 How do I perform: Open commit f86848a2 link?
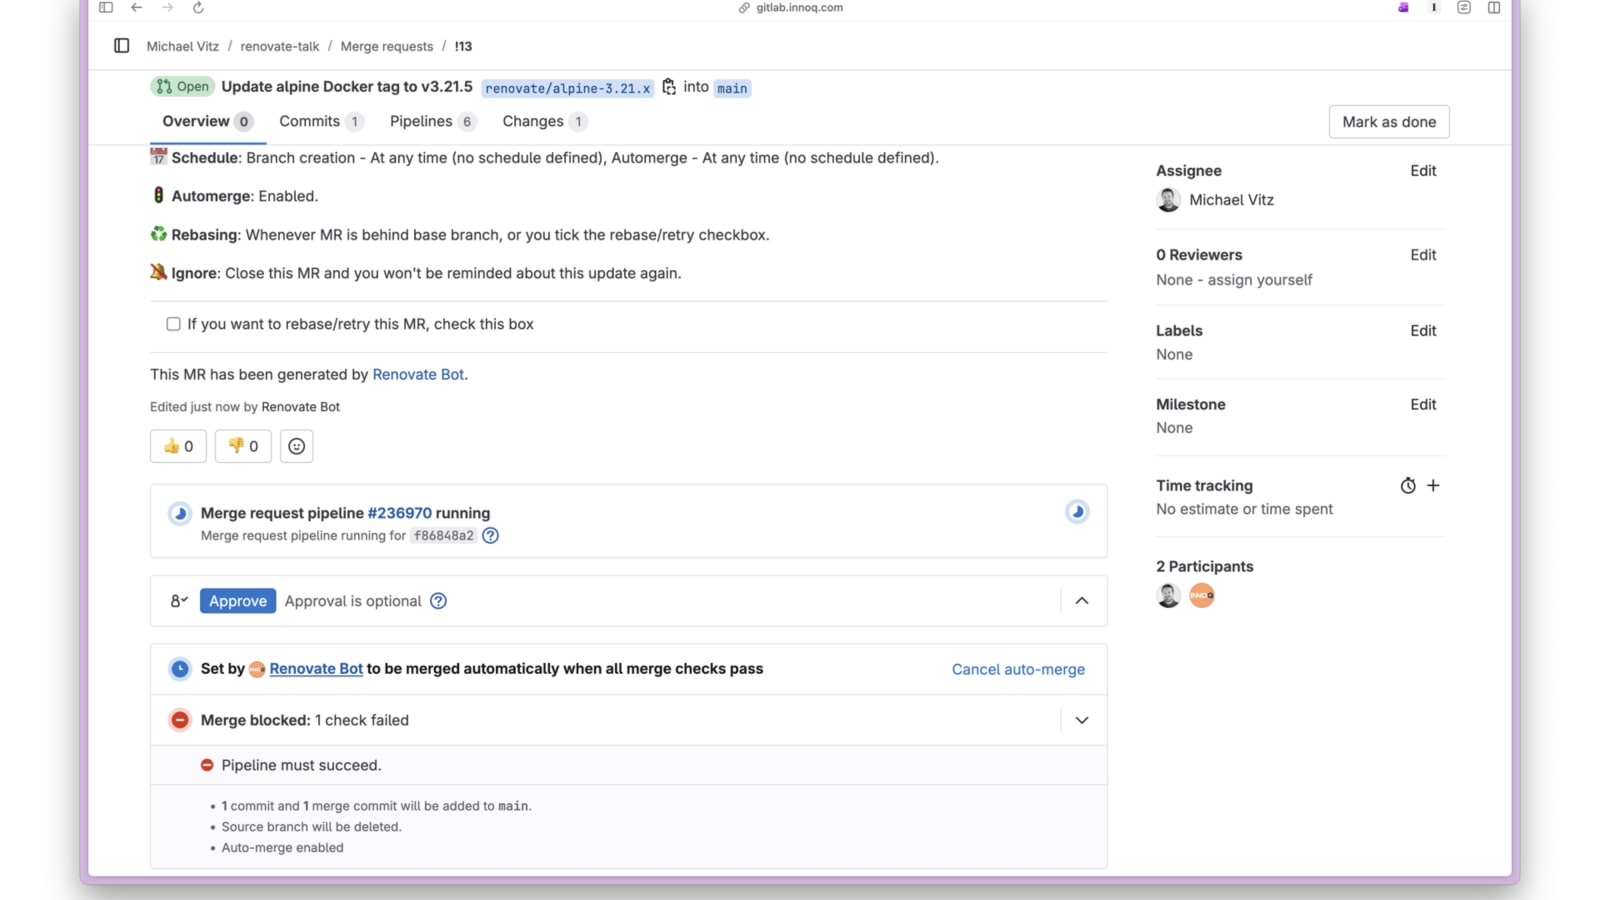coord(444,536)
